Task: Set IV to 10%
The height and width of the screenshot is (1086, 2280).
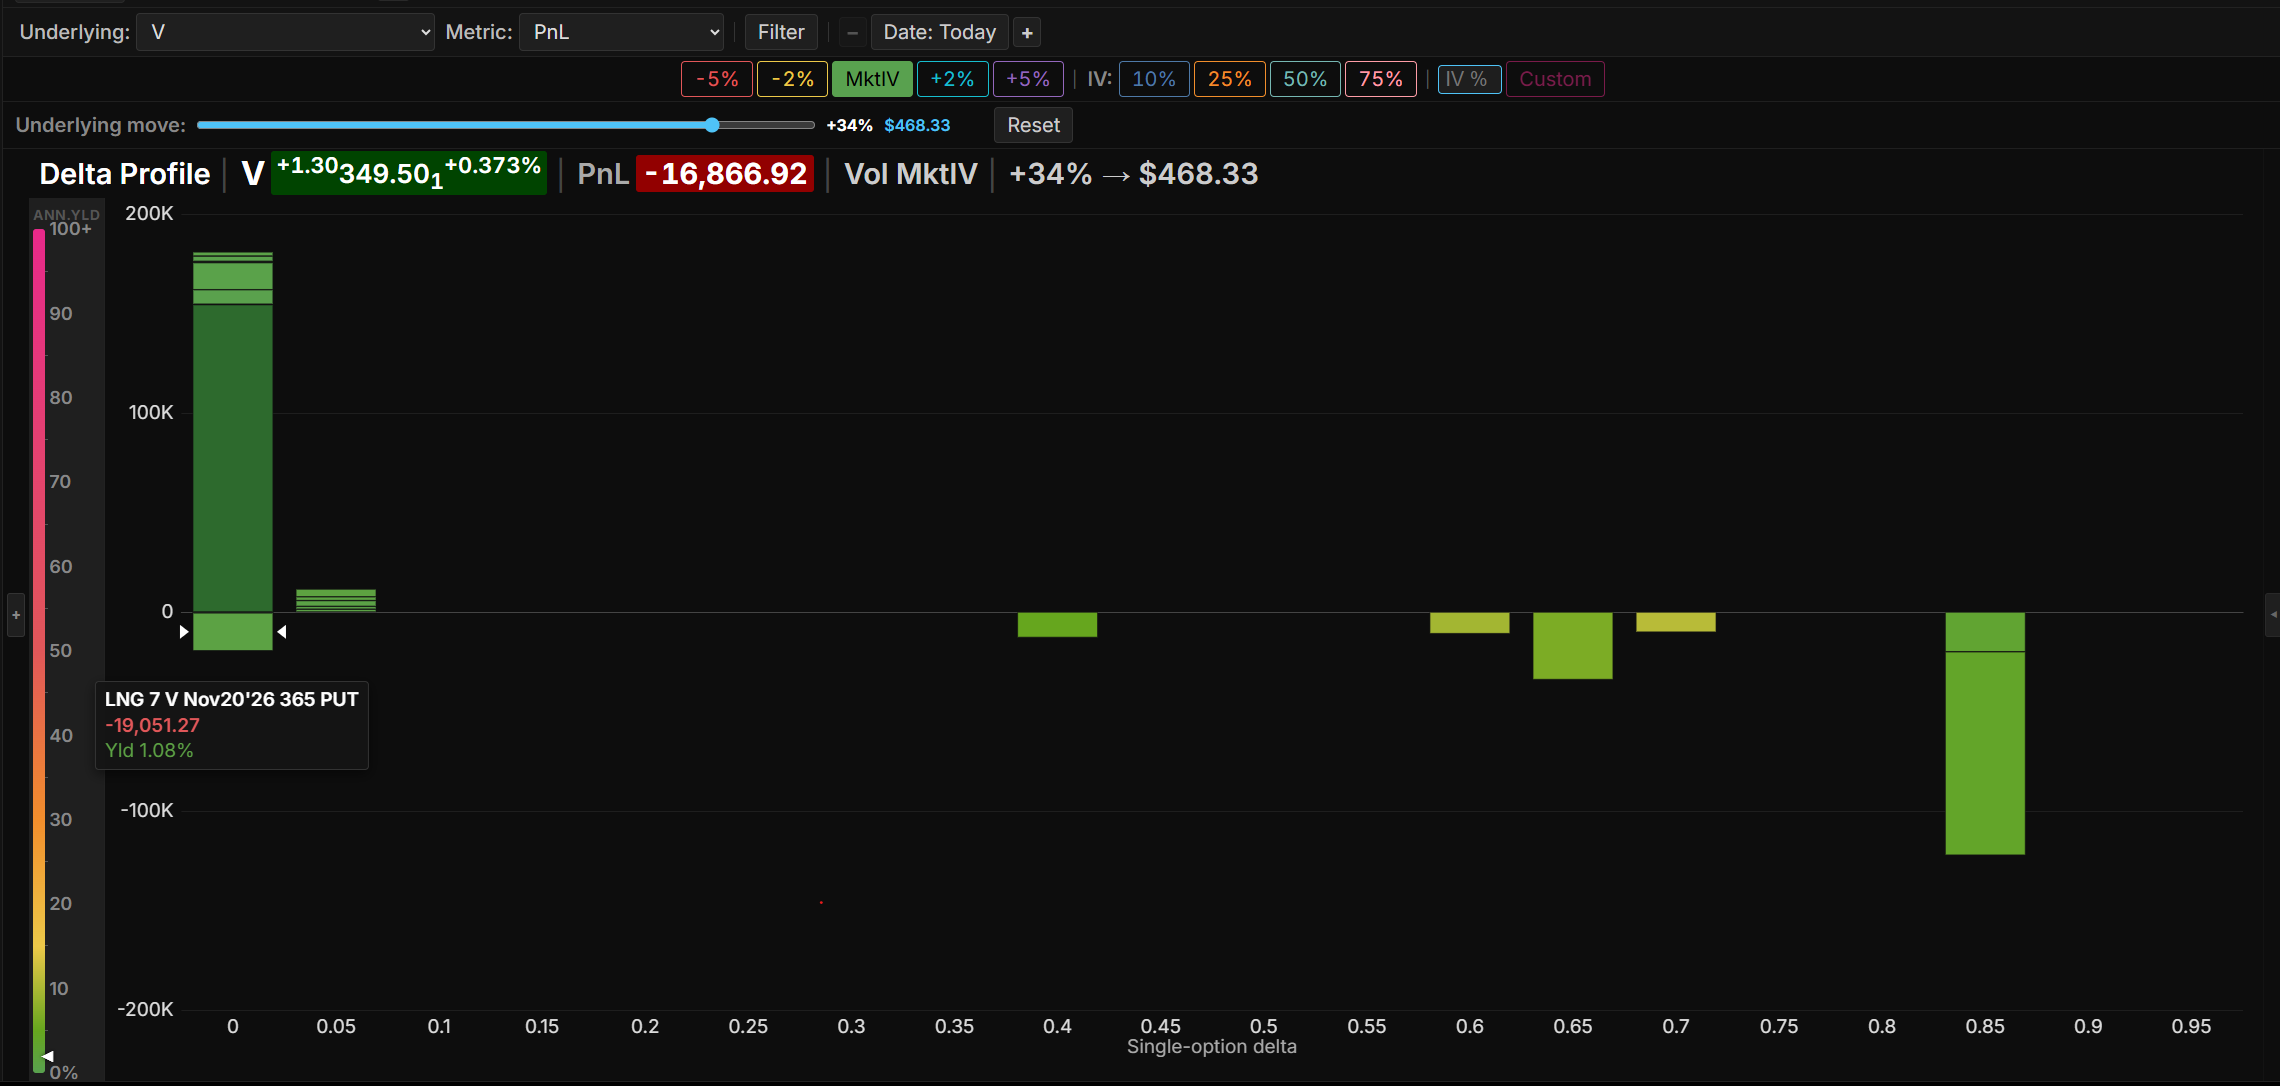Action: pos(1154,79)
